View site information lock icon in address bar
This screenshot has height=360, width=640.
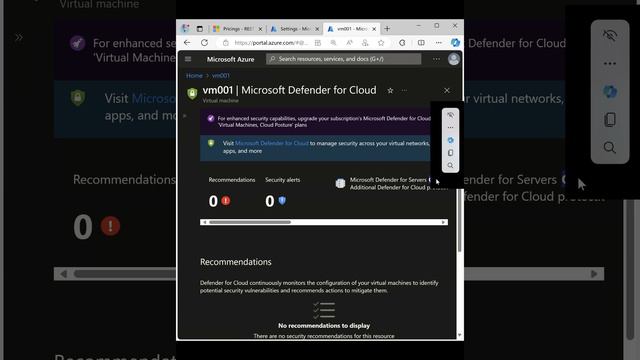click(x=225, y=42)
